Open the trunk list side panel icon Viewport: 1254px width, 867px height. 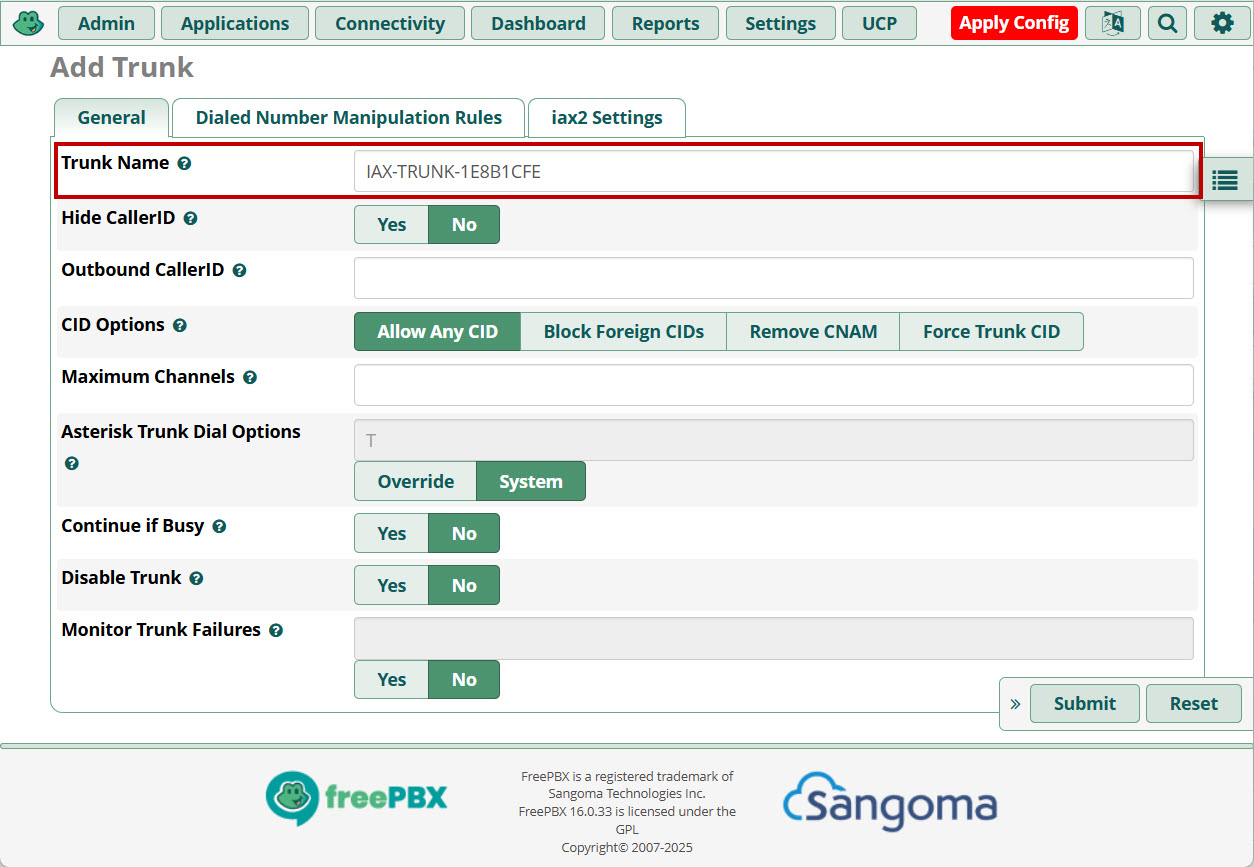click(1225, 180)
